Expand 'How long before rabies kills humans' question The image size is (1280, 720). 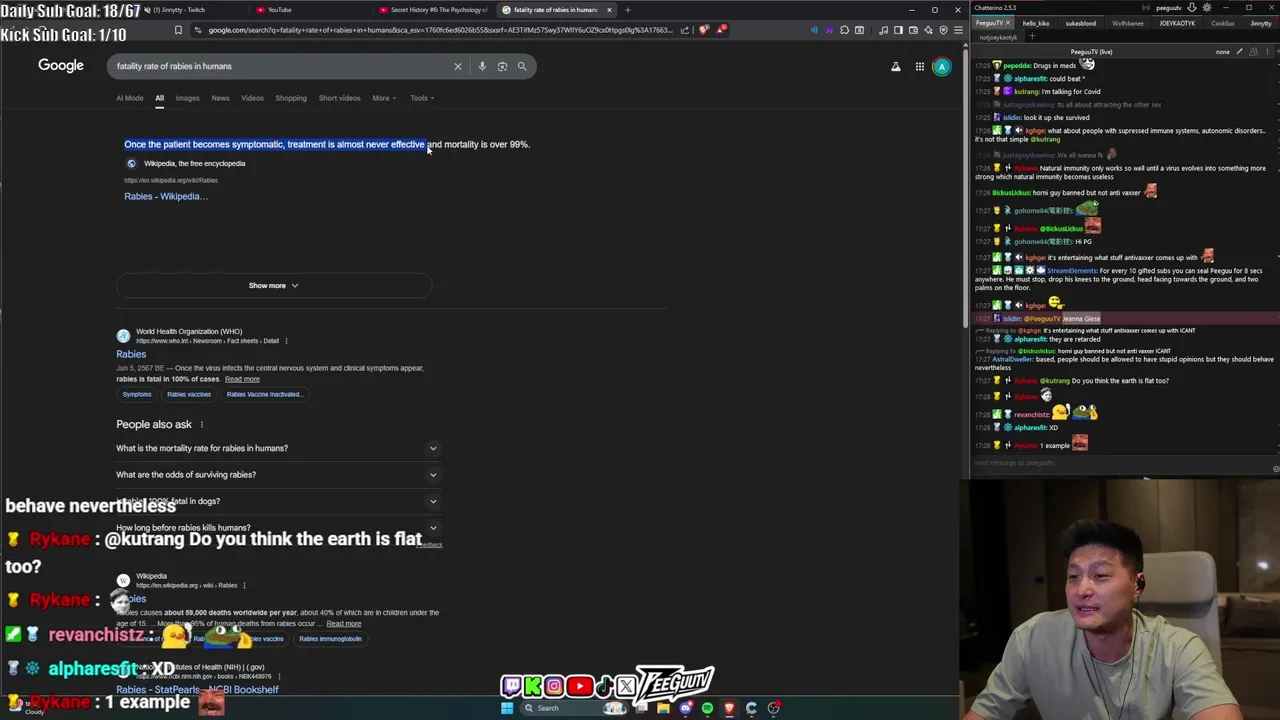(x=278, y=528)
